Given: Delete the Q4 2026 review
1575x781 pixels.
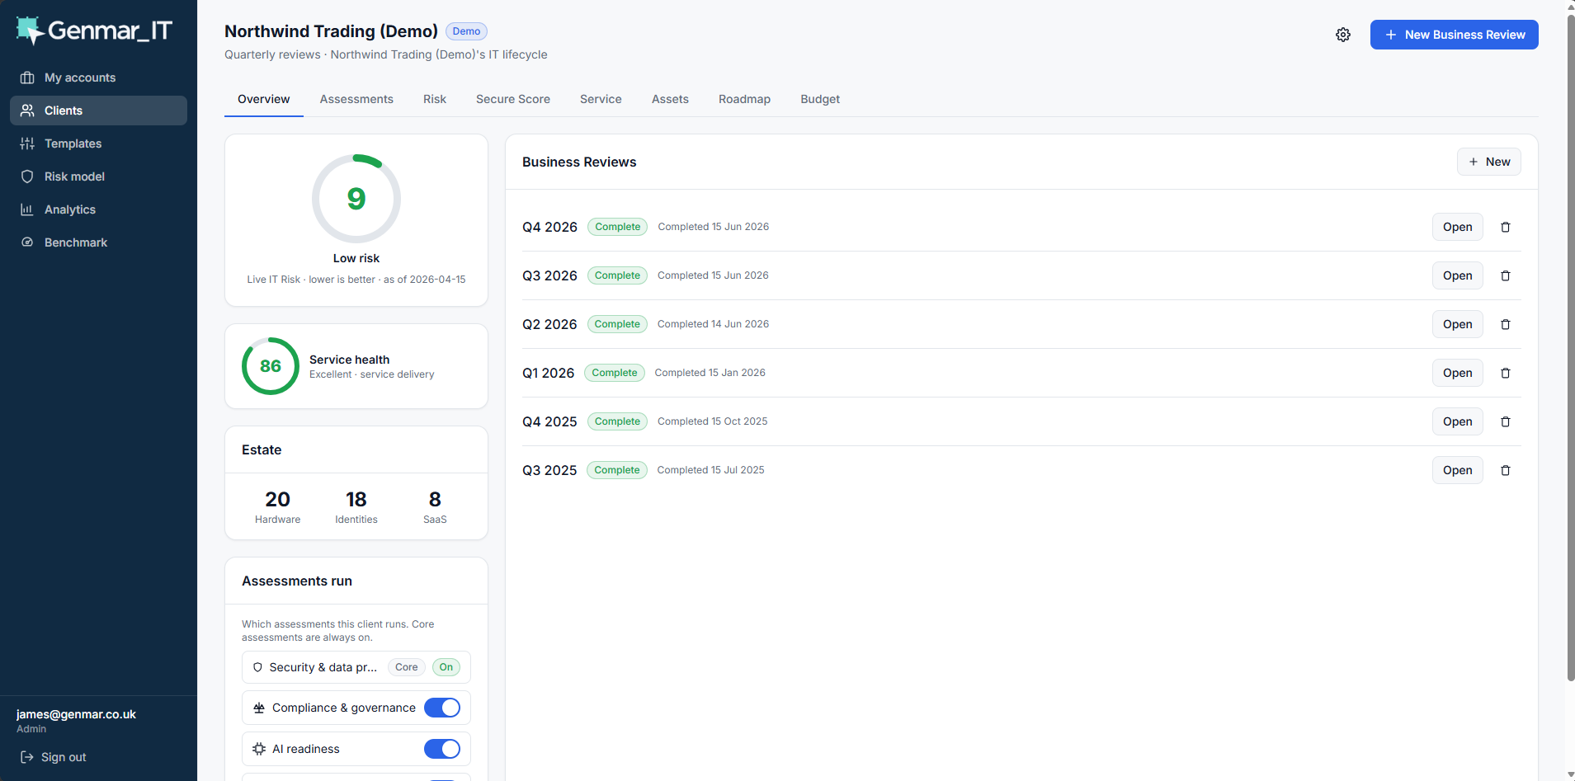Looking at the screenshot, I should (x=1505, y=227).
